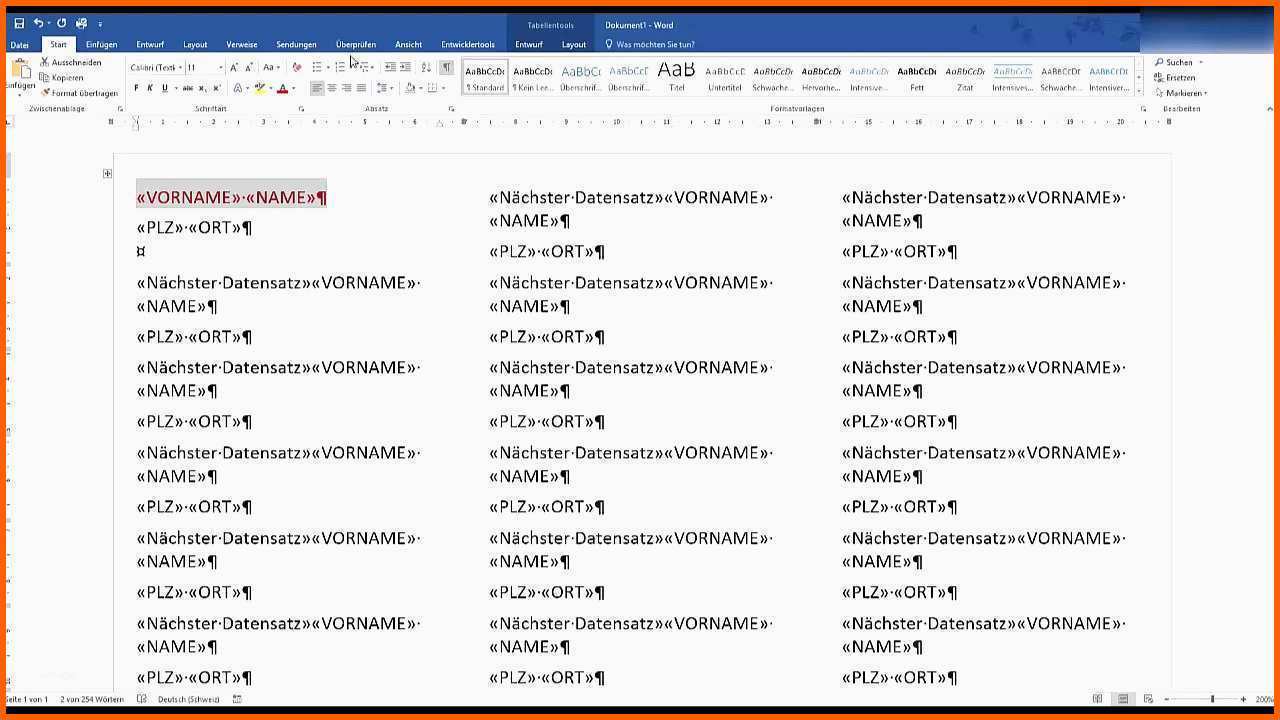Open the font size dropdown
This screenshot has height=720, width=1280.
(219, 67)
